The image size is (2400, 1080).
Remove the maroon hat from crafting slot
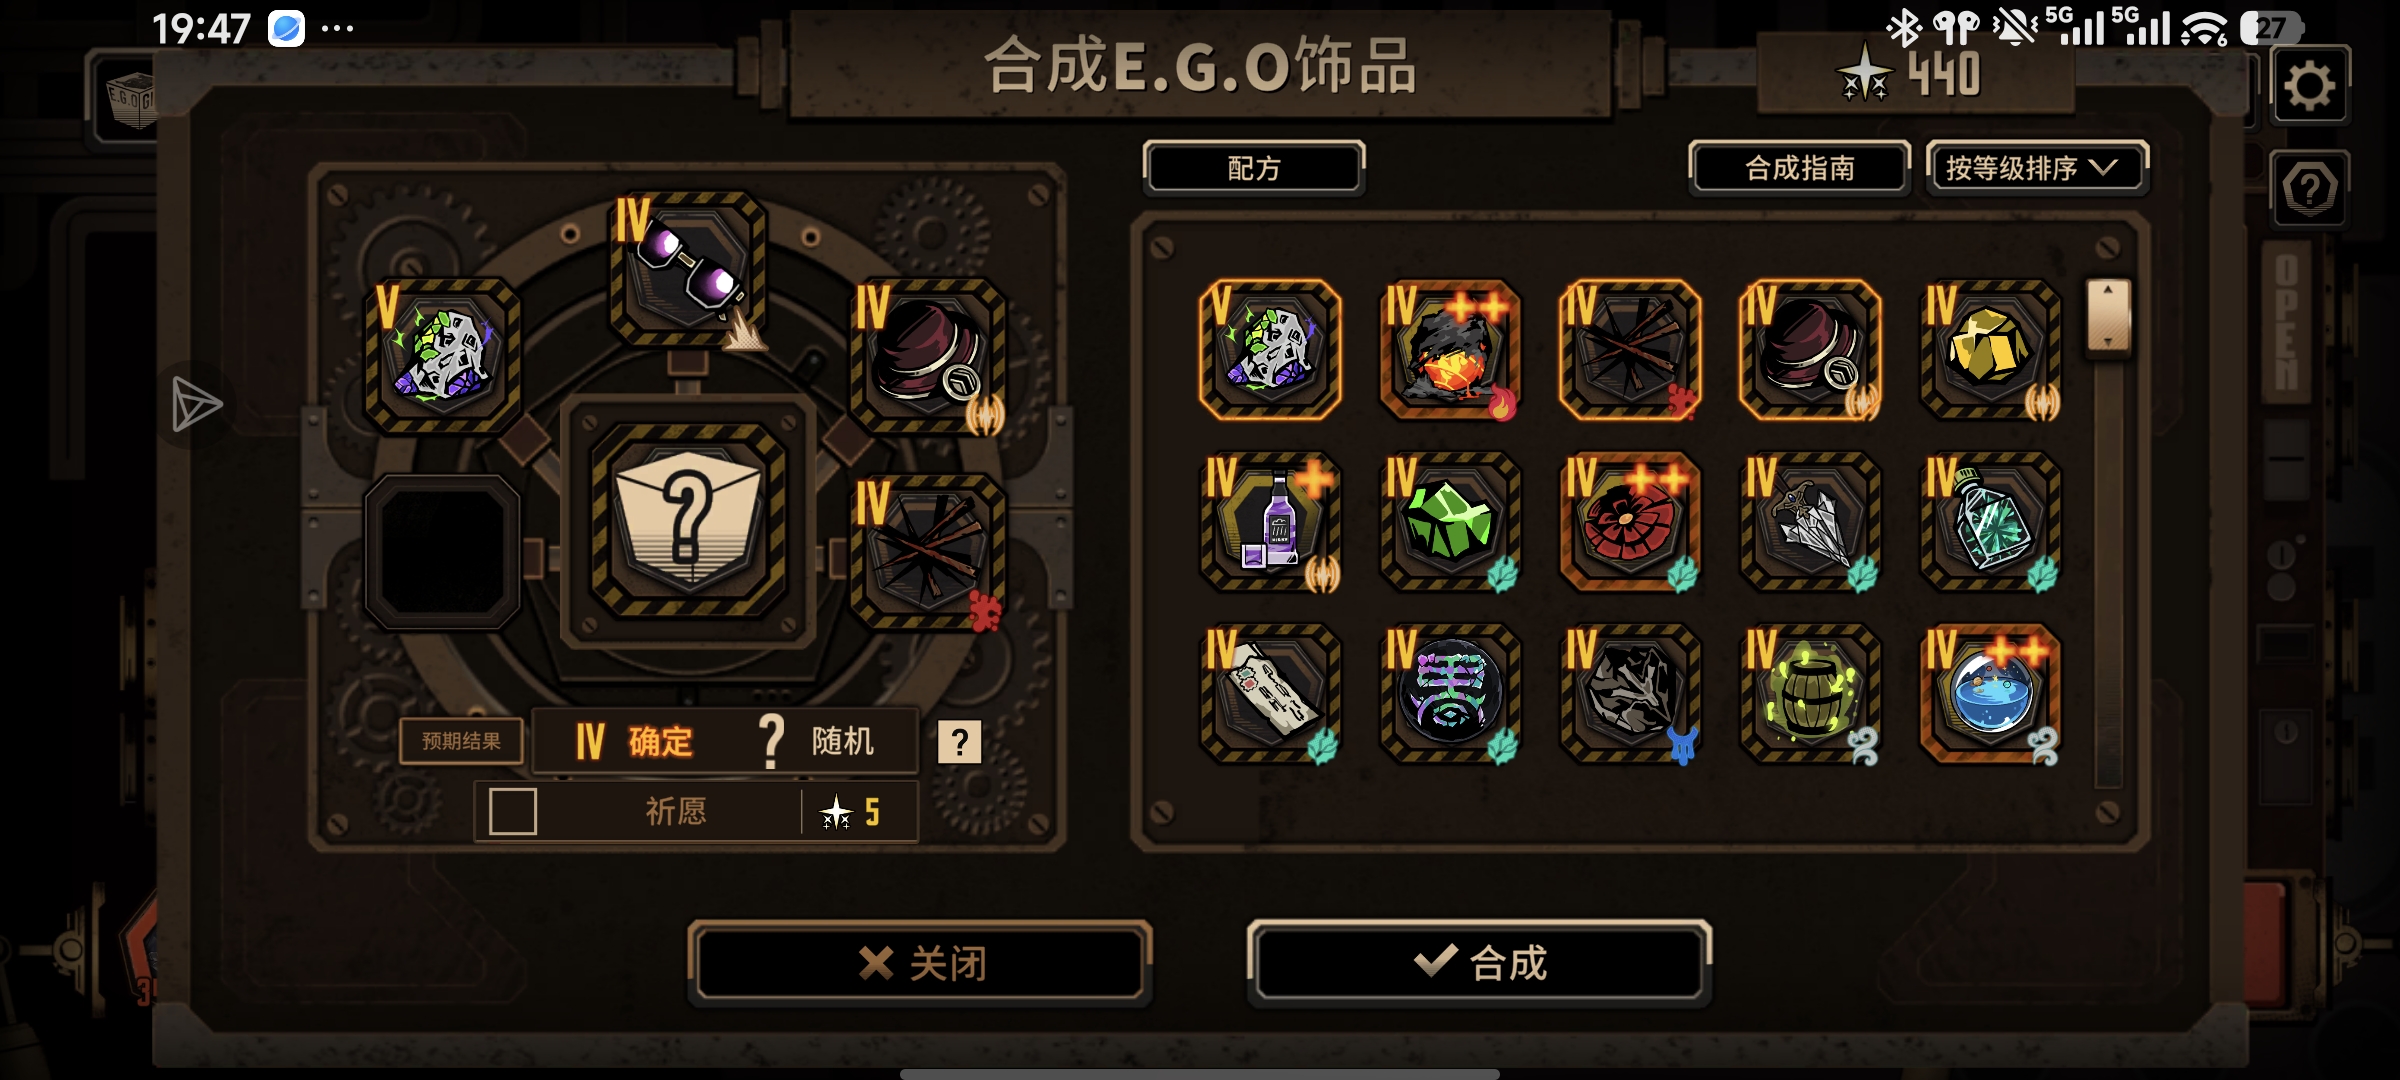927,357
